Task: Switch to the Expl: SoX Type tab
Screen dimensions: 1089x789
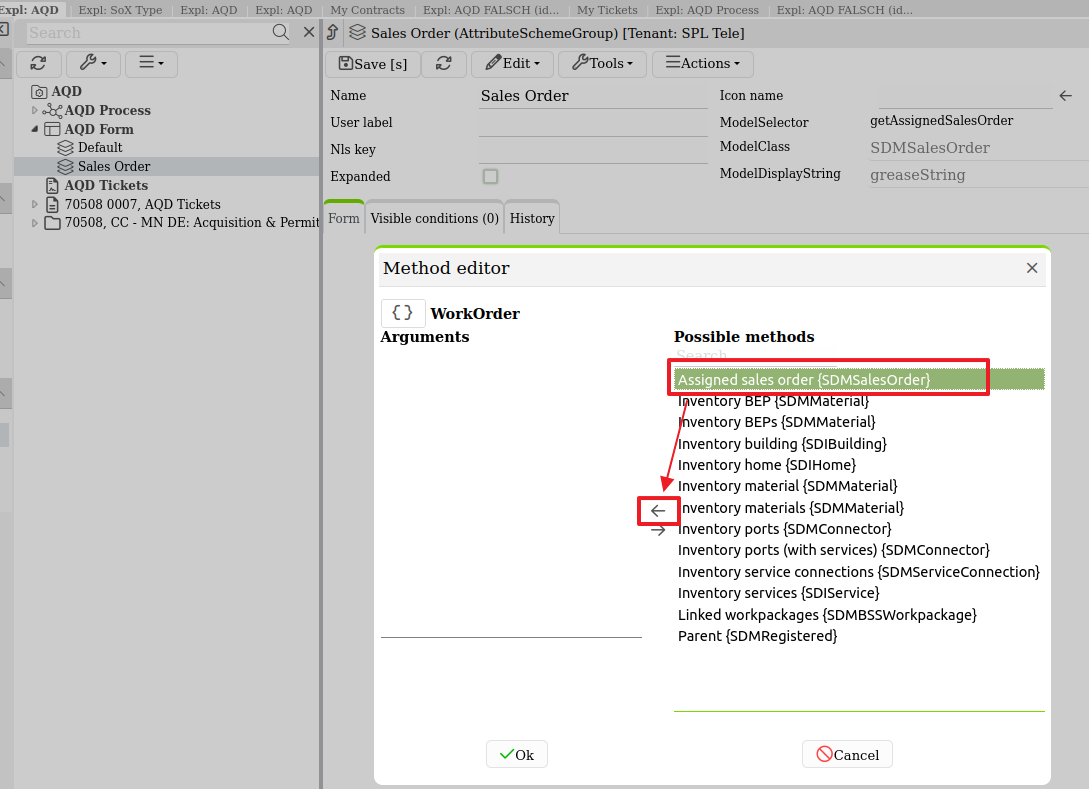Action: pyautogui.click(x=120, y=10)
